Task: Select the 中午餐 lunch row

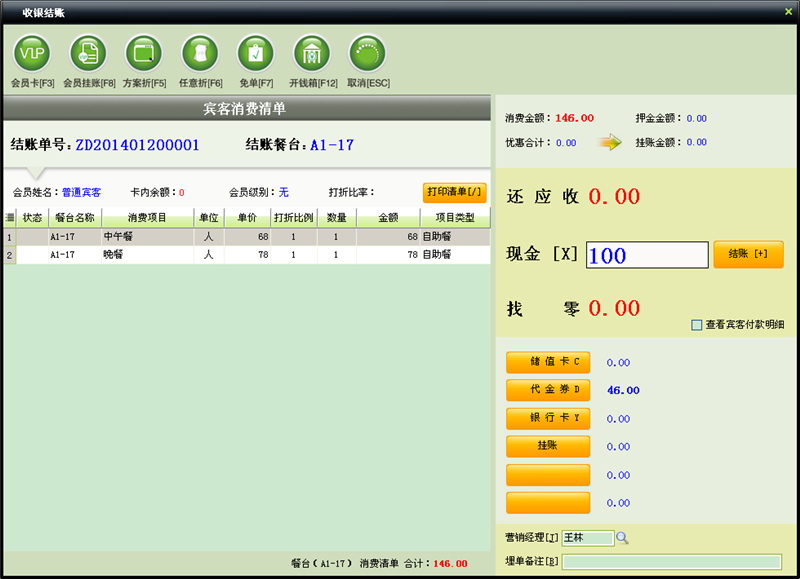Action: tap(147, 238)
